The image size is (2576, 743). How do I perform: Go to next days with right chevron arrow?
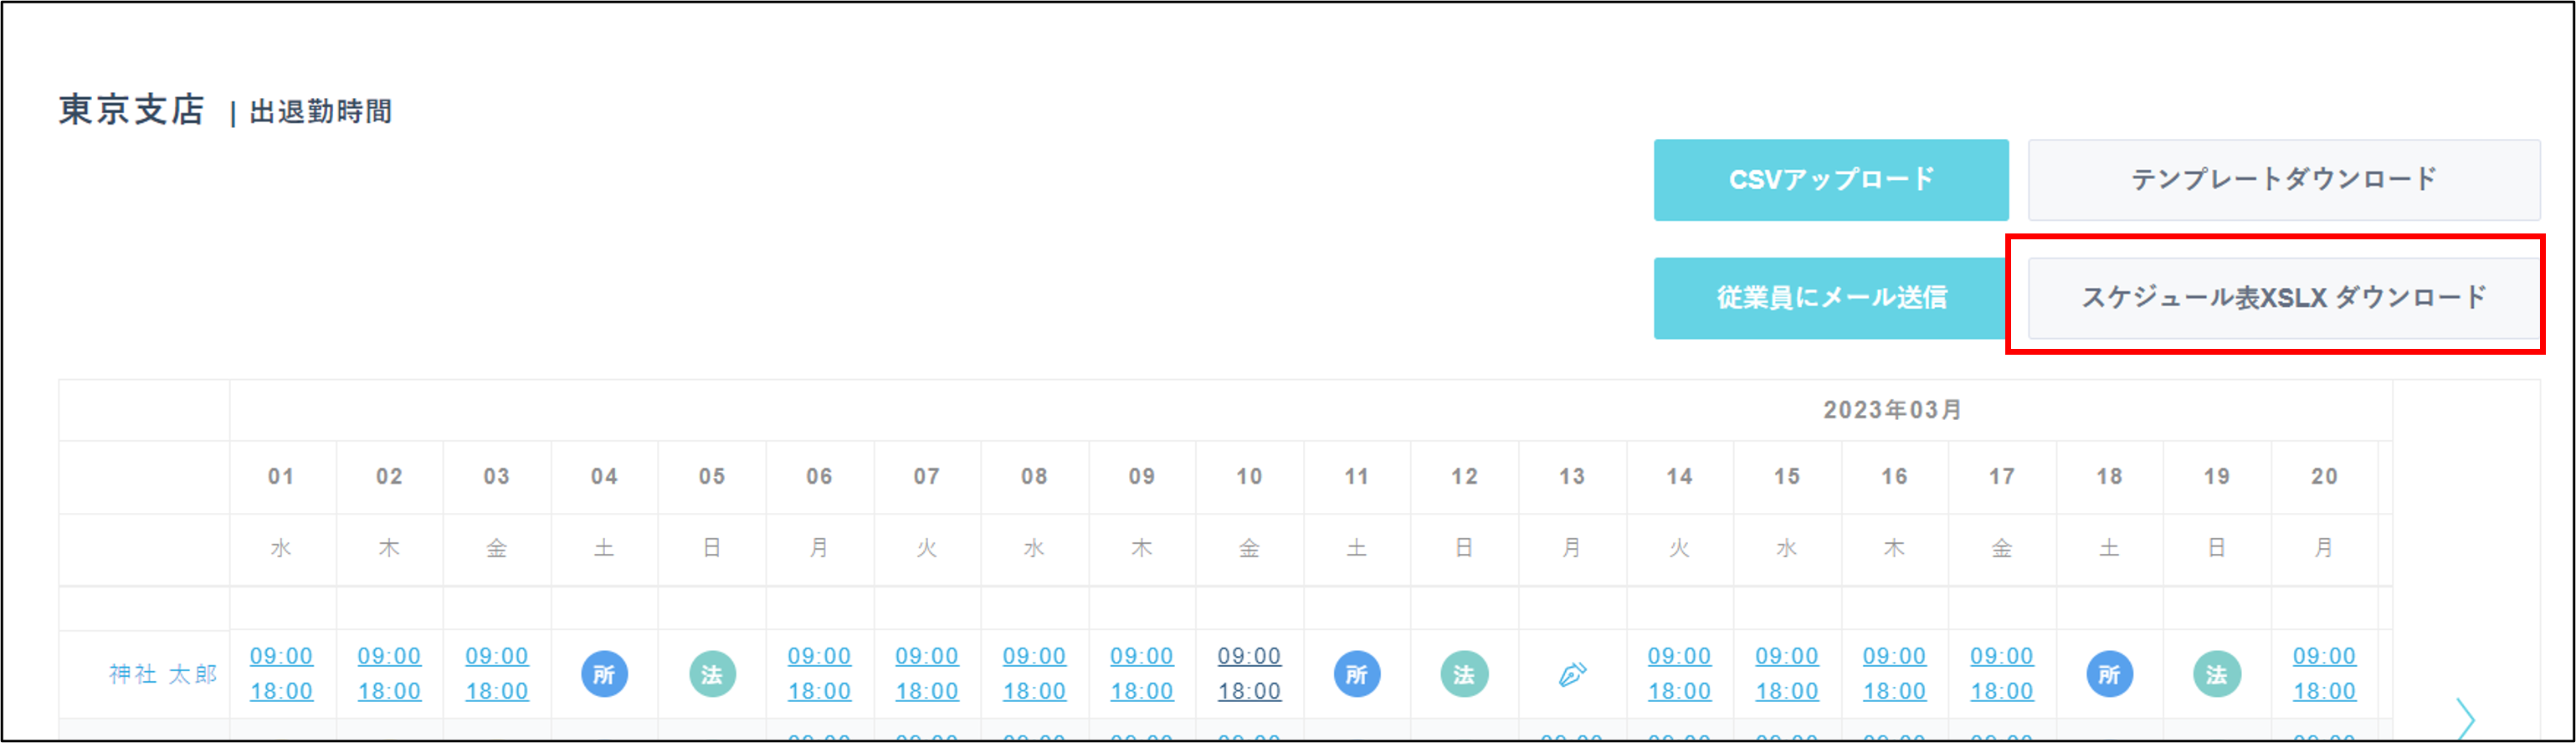pyautogui.click(x=2466, y=718)
